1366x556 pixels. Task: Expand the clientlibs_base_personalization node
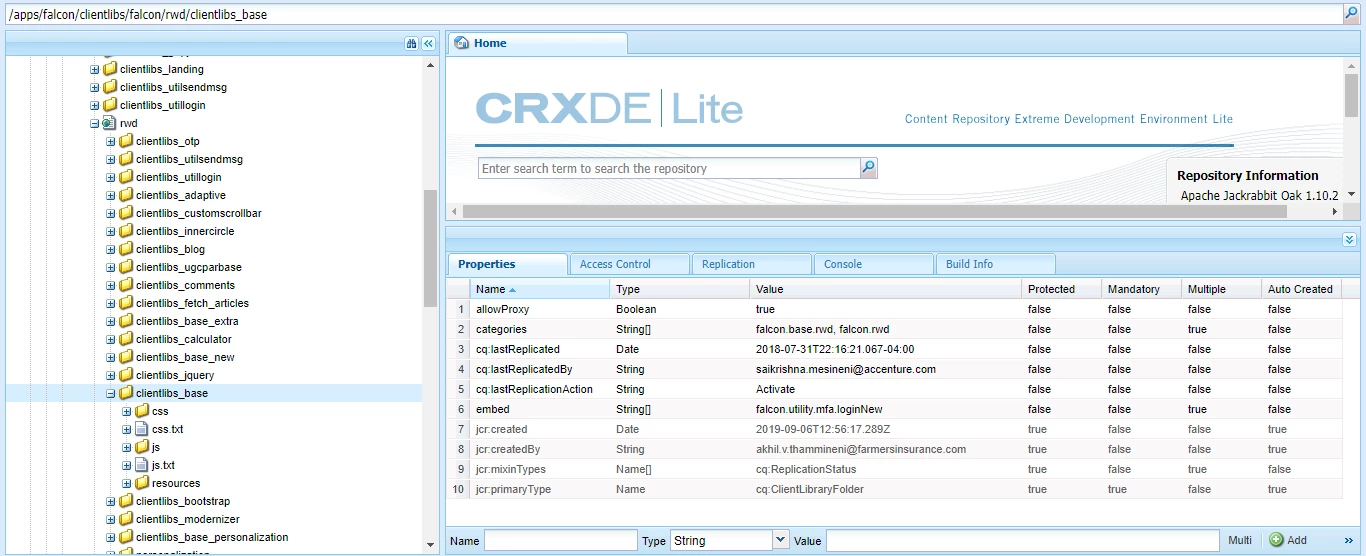click(111, 537)
